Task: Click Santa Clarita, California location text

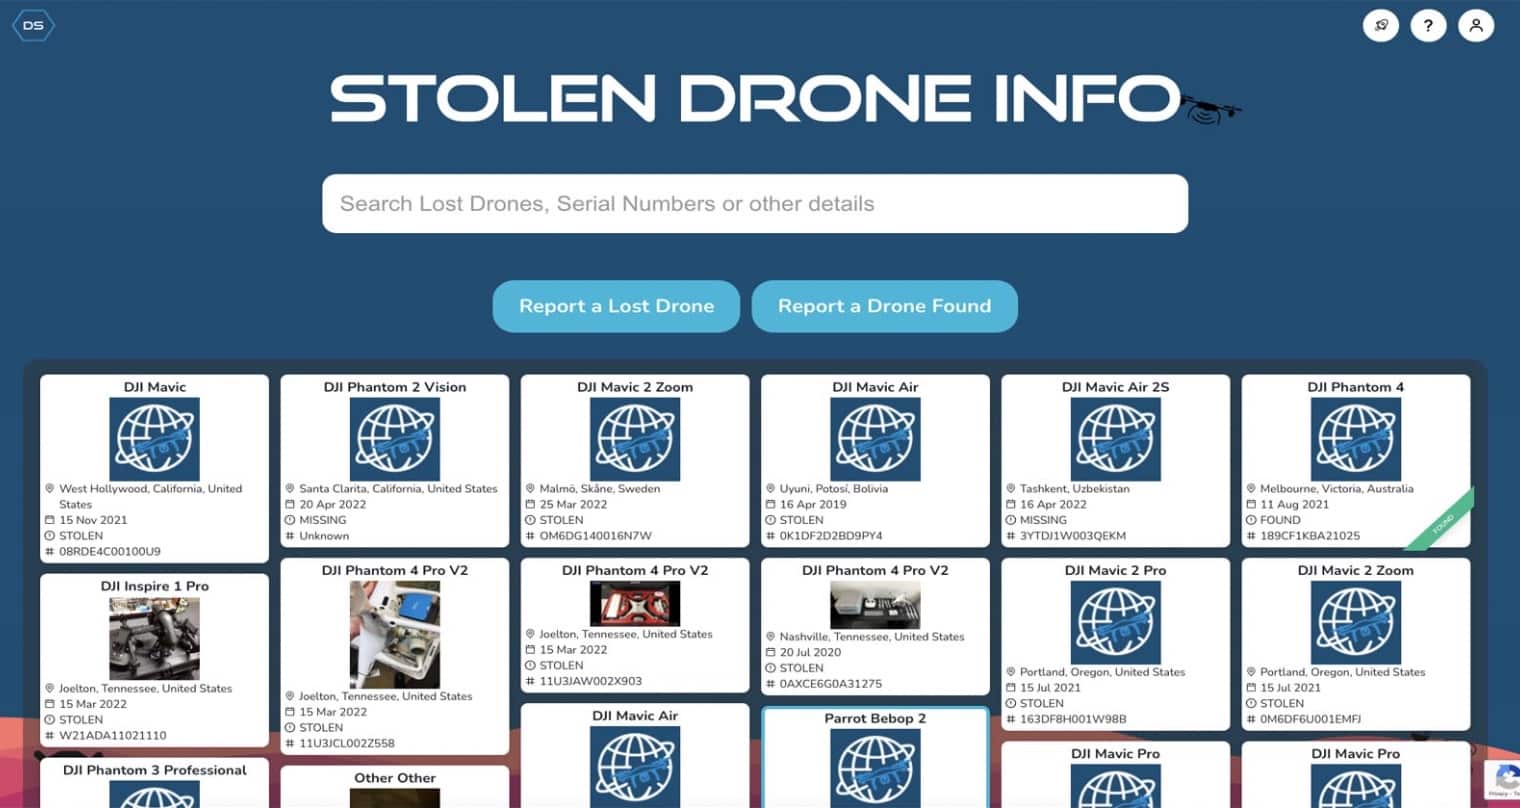Action: [398, 489]
